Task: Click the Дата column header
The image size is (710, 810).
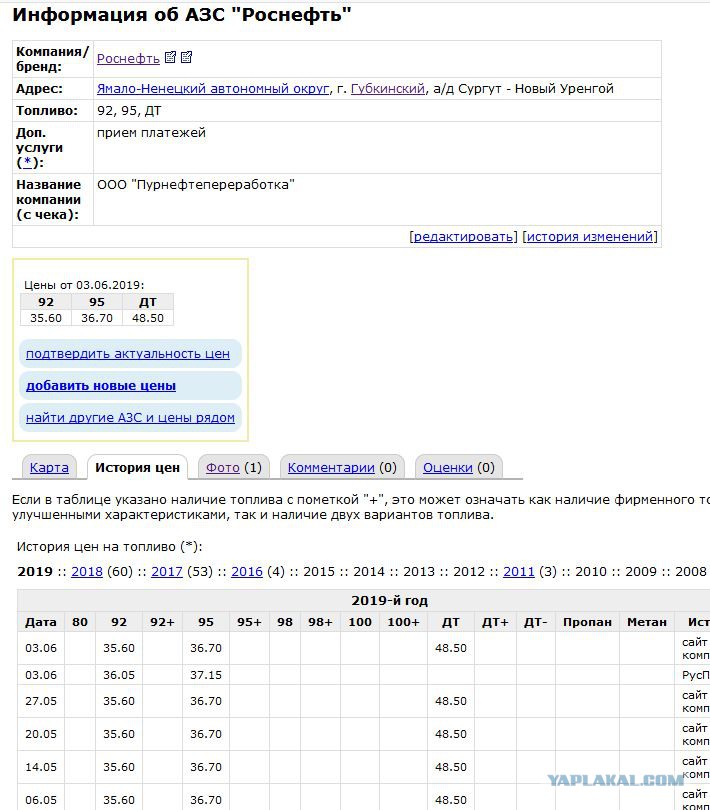Action: 41,622
